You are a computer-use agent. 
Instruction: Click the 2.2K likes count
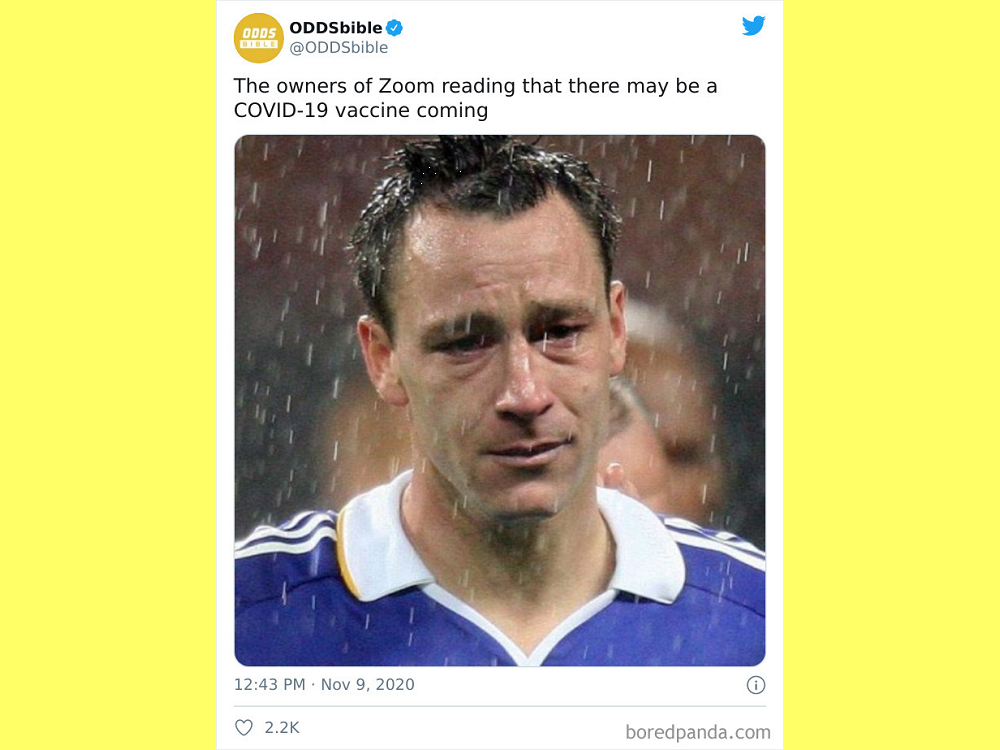(282, 728)
